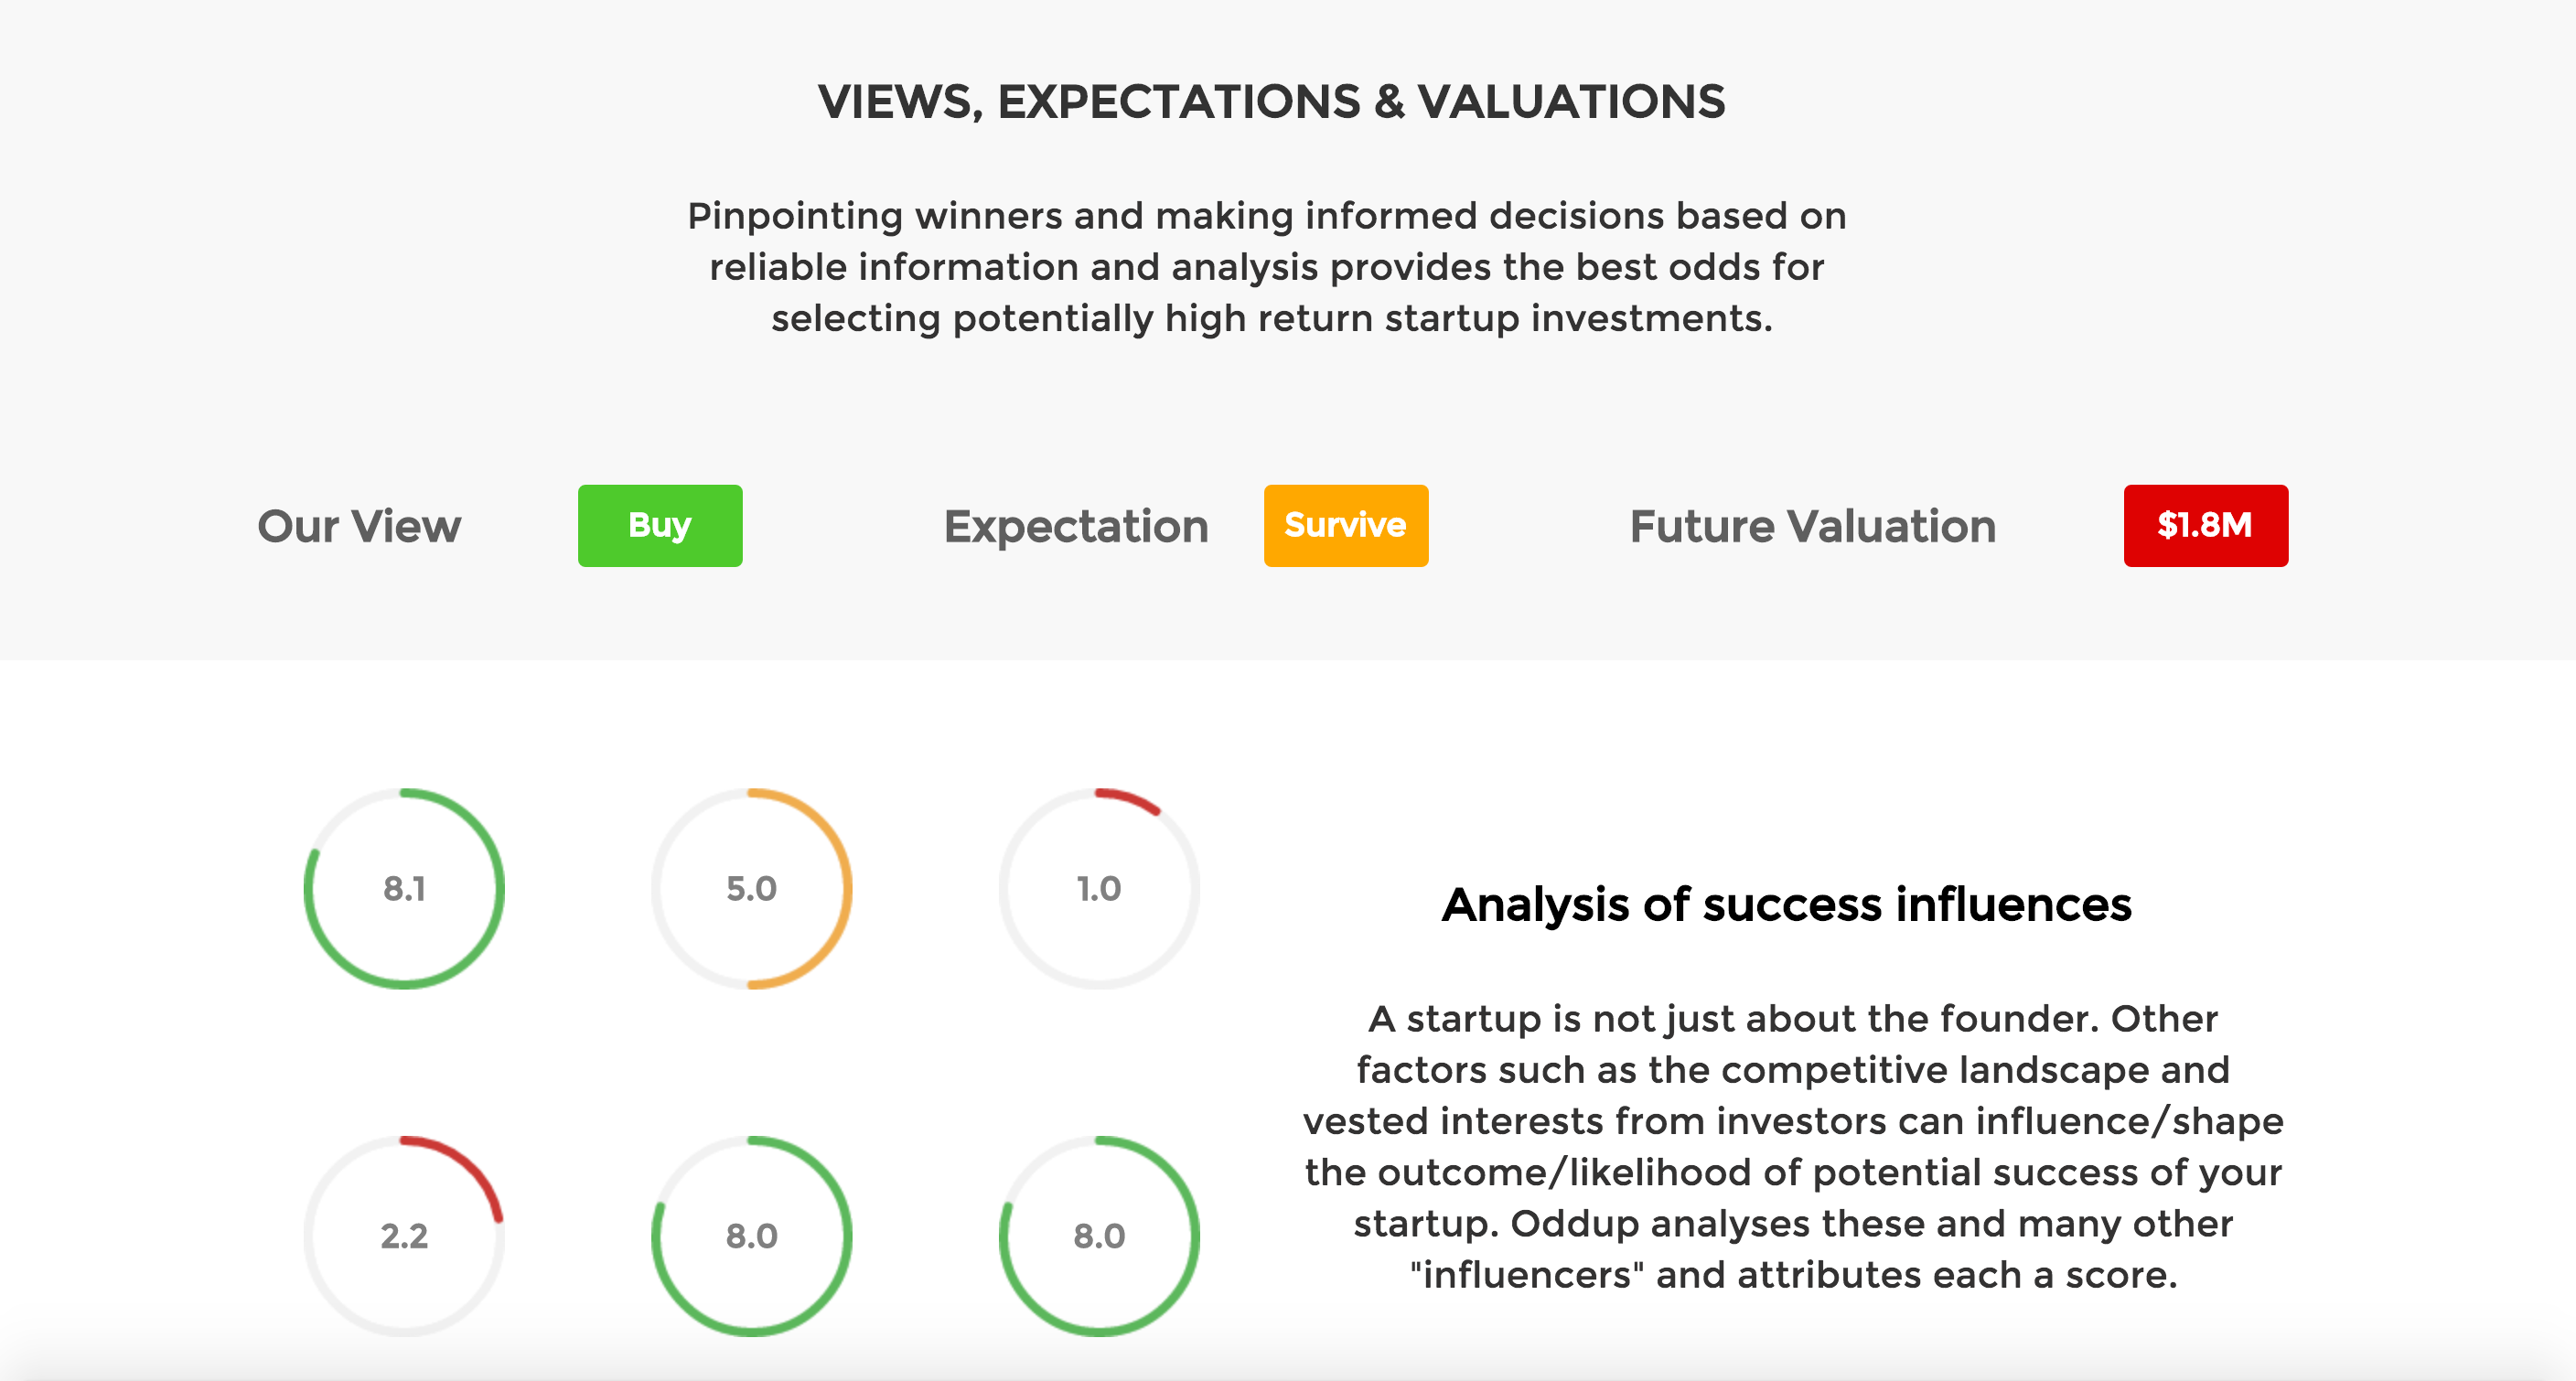Select the 2.2 red score gauge
Image resolution: width=2576 pixels, height=1381 pixels.
tap(404, 1236)
